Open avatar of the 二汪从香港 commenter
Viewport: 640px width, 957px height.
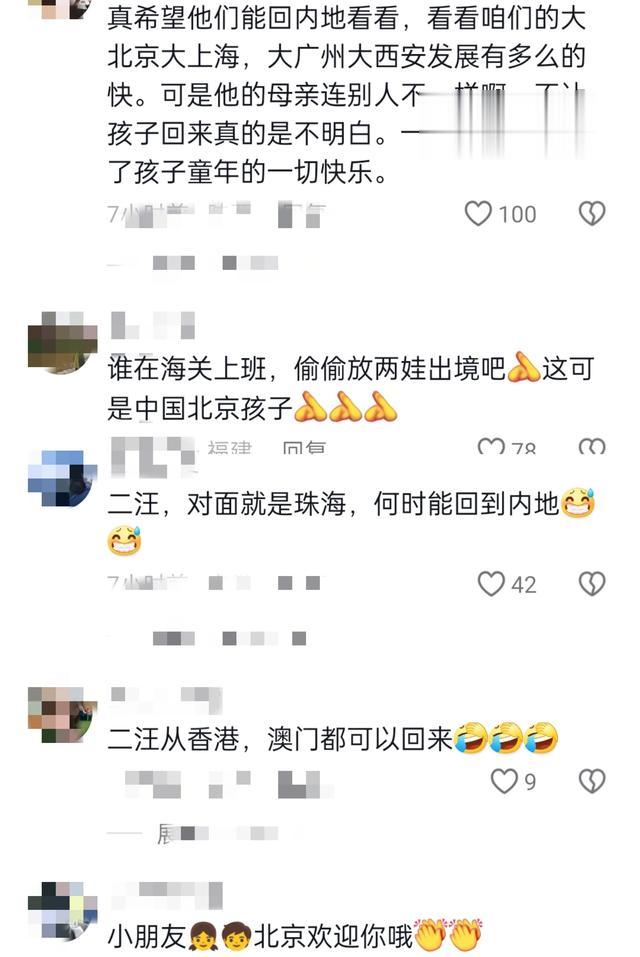62,714
